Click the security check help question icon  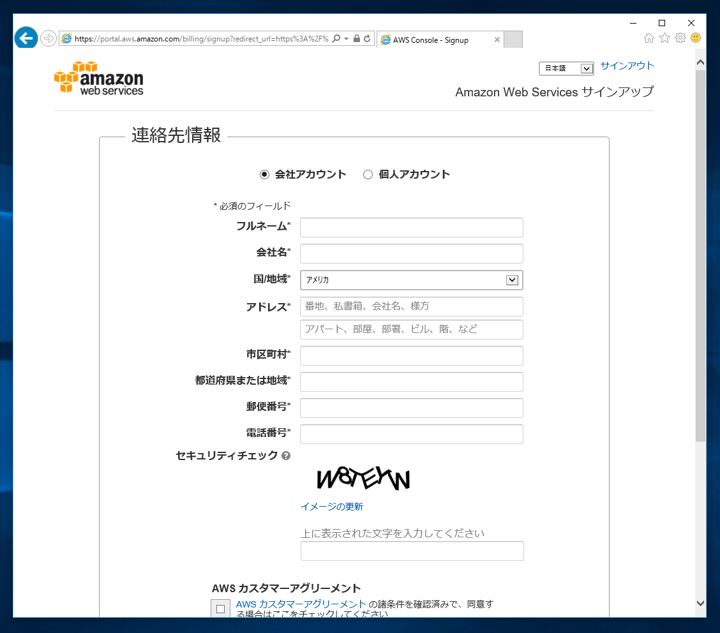point(286,456)
